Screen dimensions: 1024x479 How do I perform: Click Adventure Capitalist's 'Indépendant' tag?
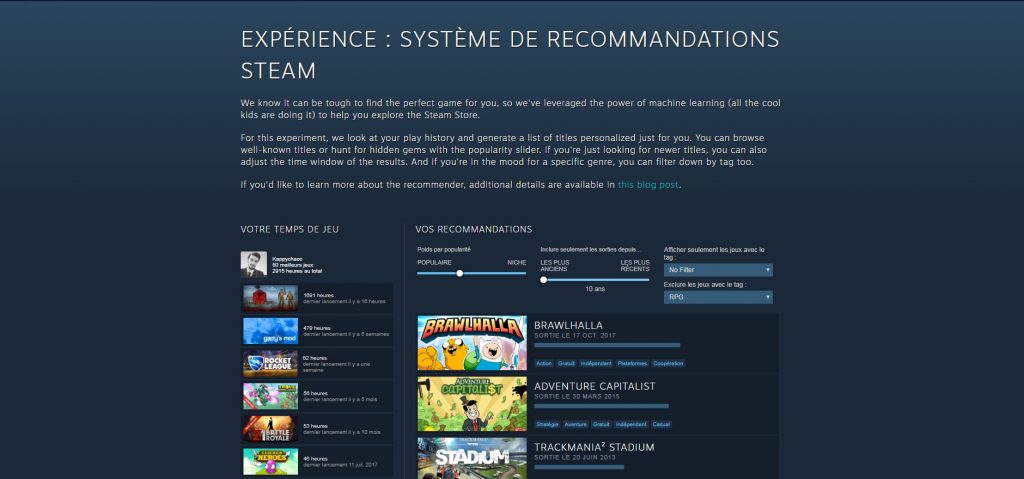coord(631,424)
